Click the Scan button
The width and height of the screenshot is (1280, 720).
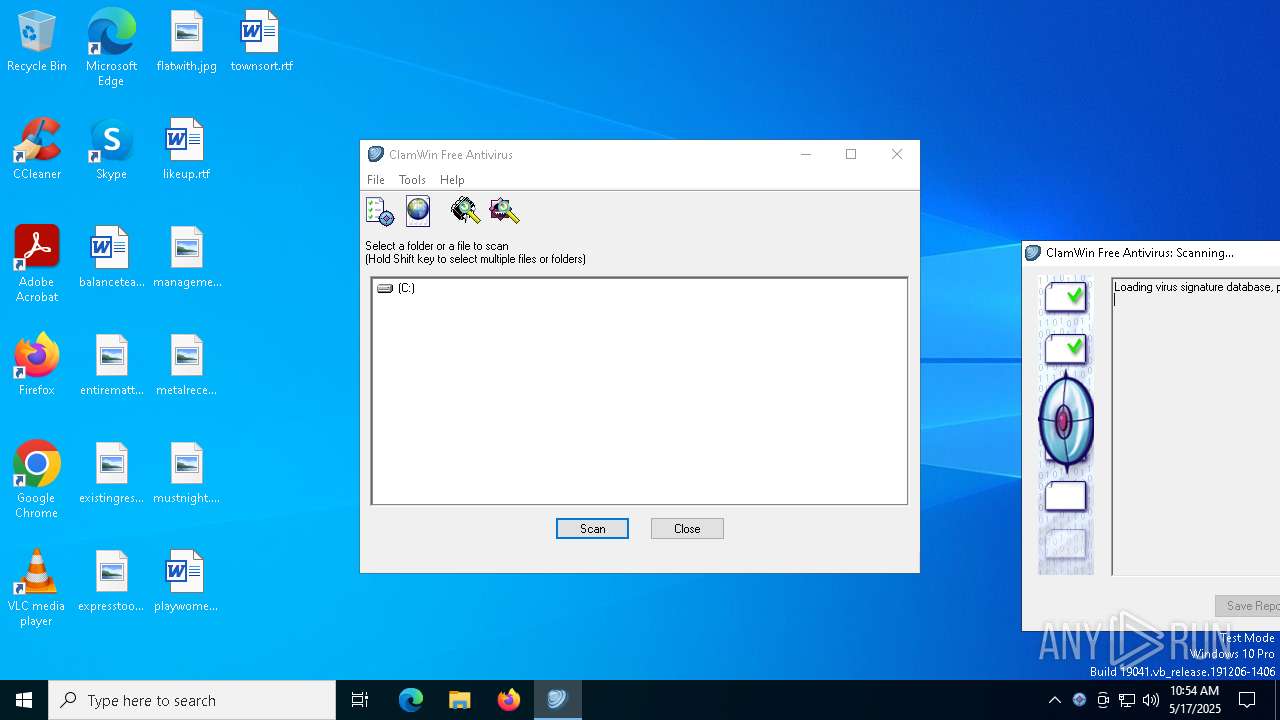coord(592,529)
